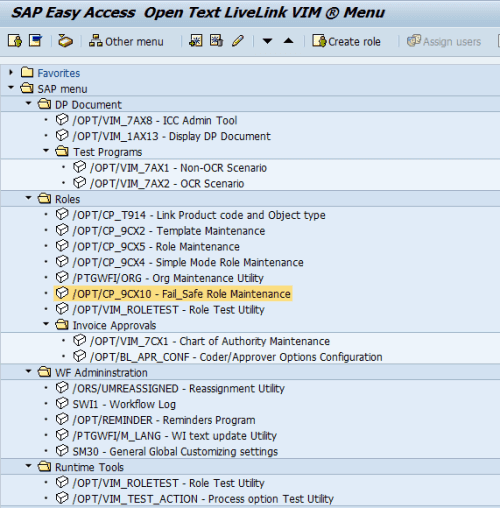The height and width of the screenshot is (508, 500).
Task: Click the add to favorites icon
Action: (196, 41)
